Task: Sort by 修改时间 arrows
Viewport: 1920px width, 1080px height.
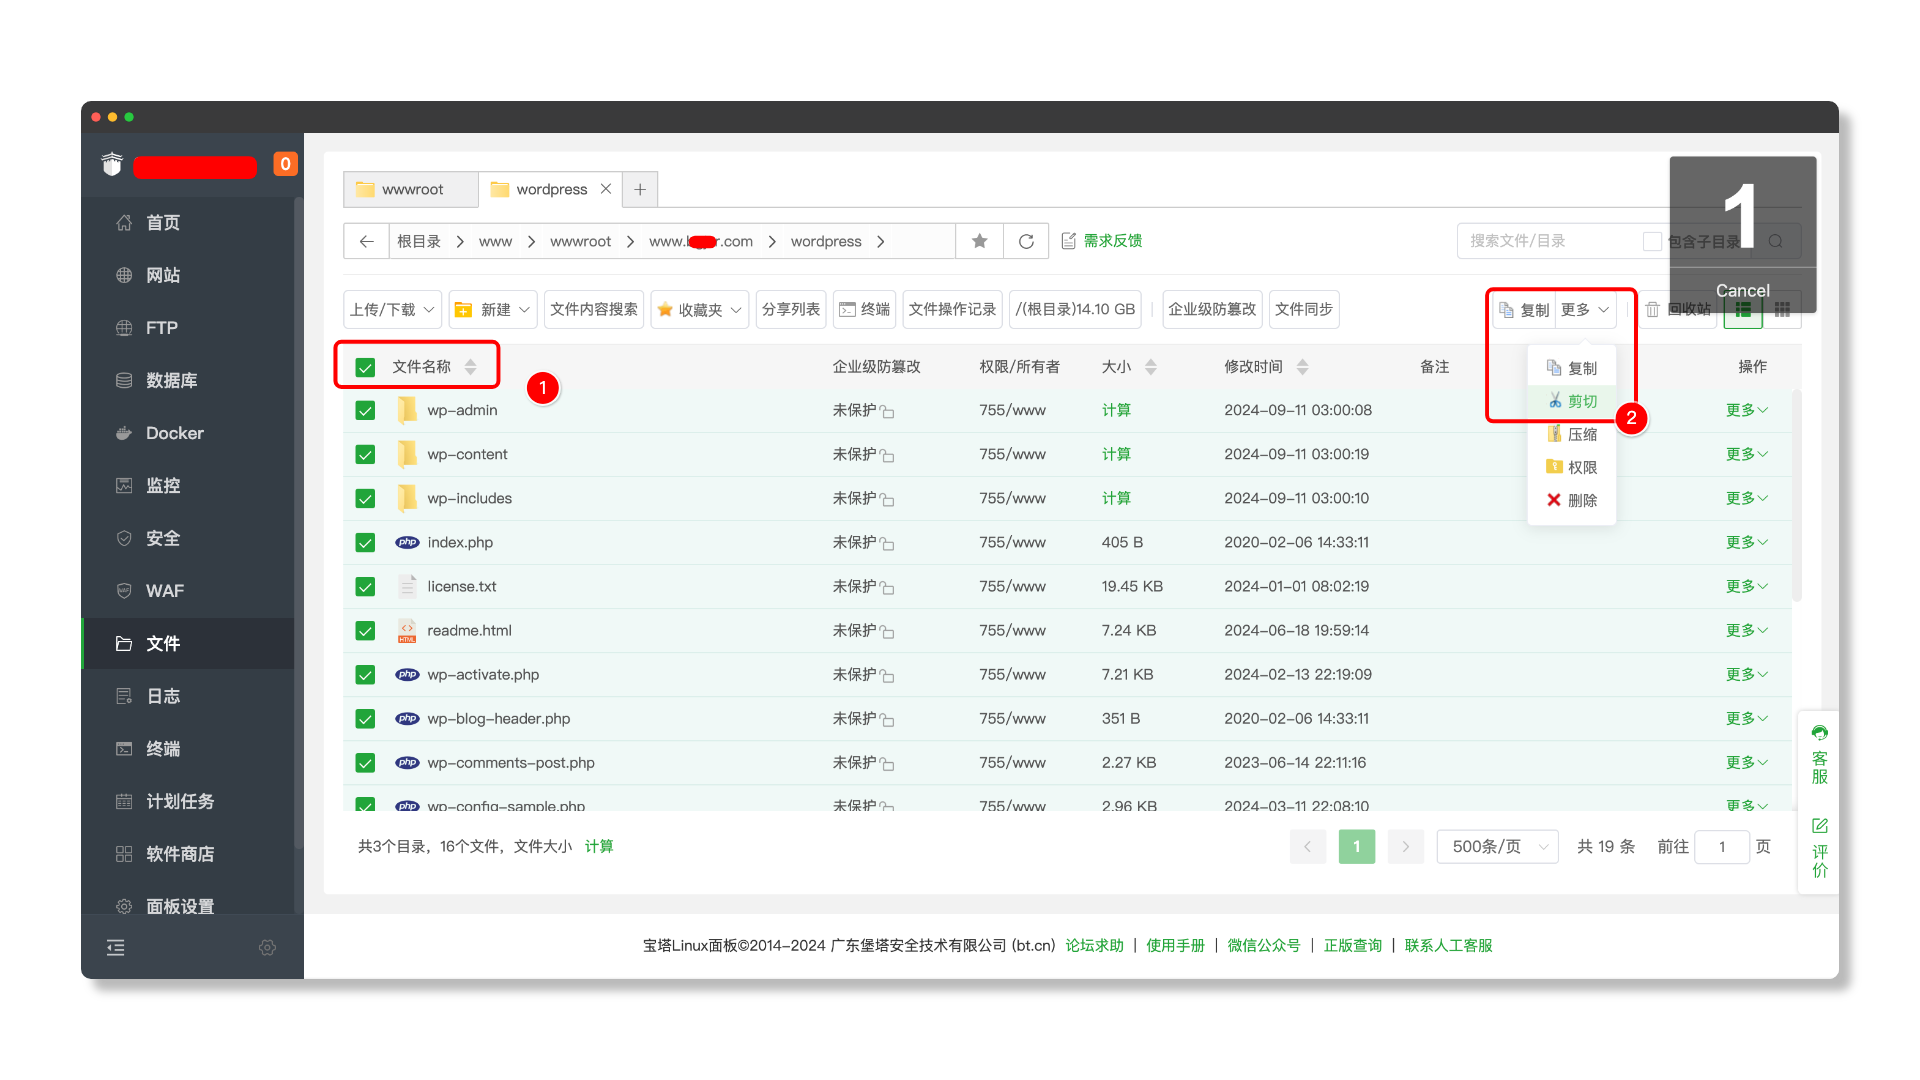Action: (1302, 367)
